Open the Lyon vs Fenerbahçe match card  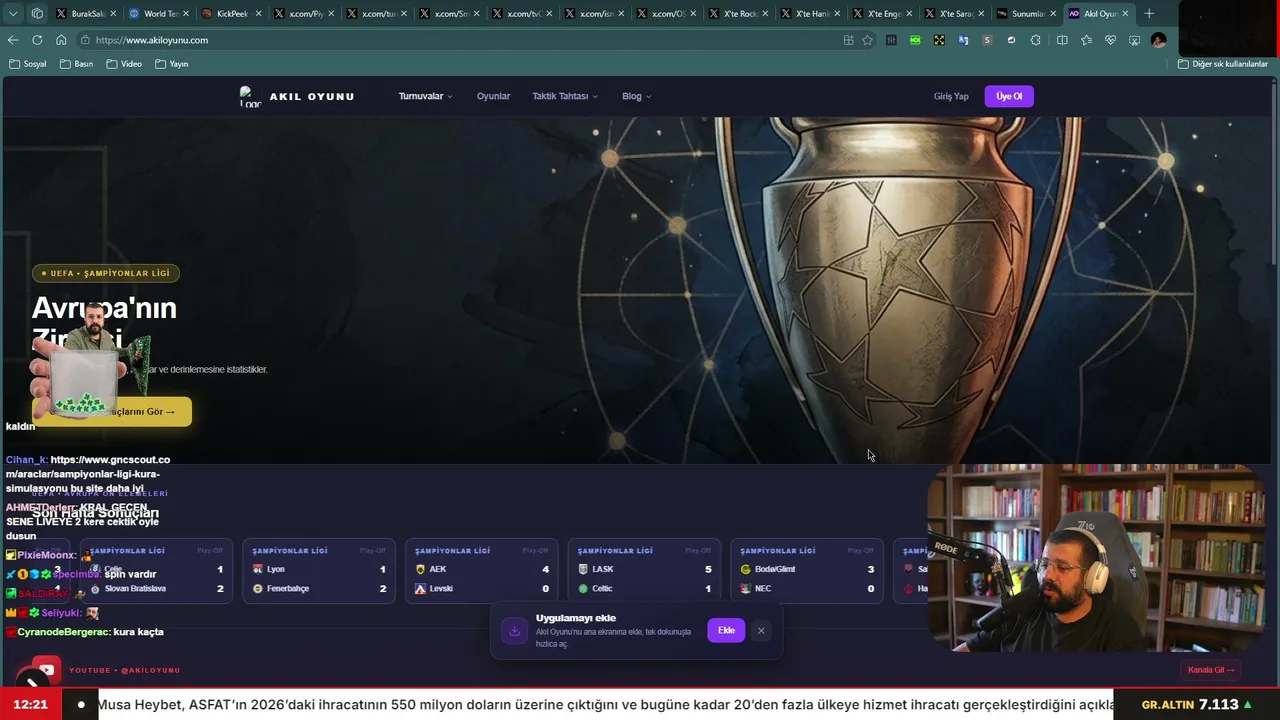319,571
